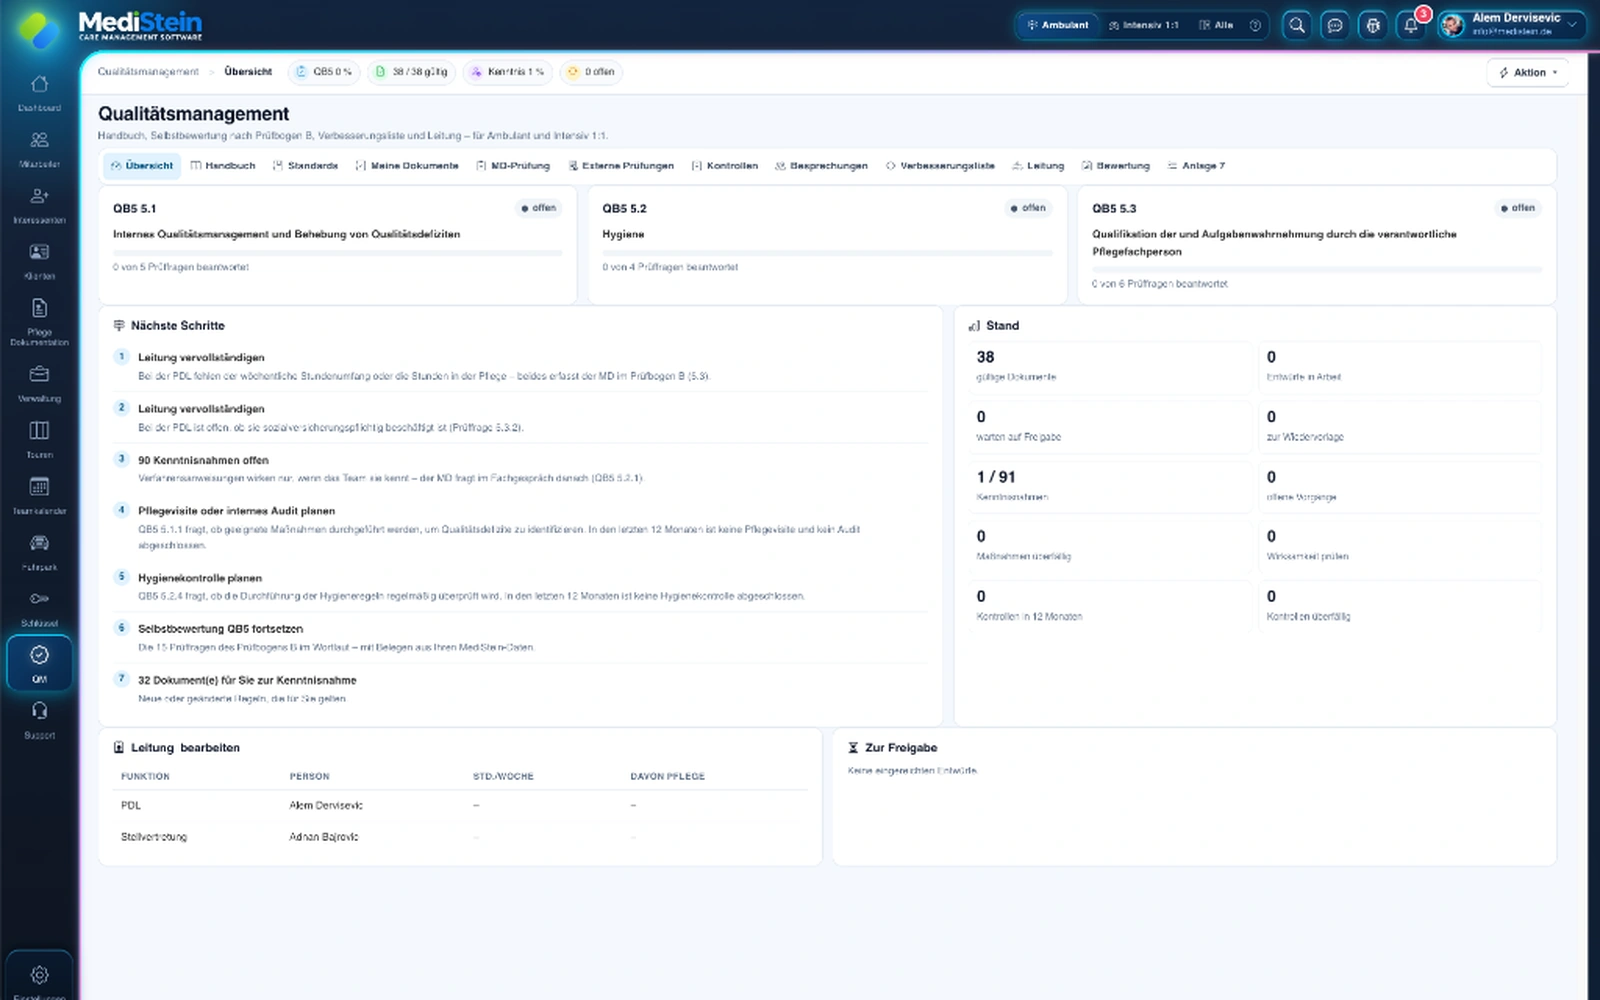Switch scope to Alle
Viewport: 1600px width, 1000px height.
coord(1216,25)
